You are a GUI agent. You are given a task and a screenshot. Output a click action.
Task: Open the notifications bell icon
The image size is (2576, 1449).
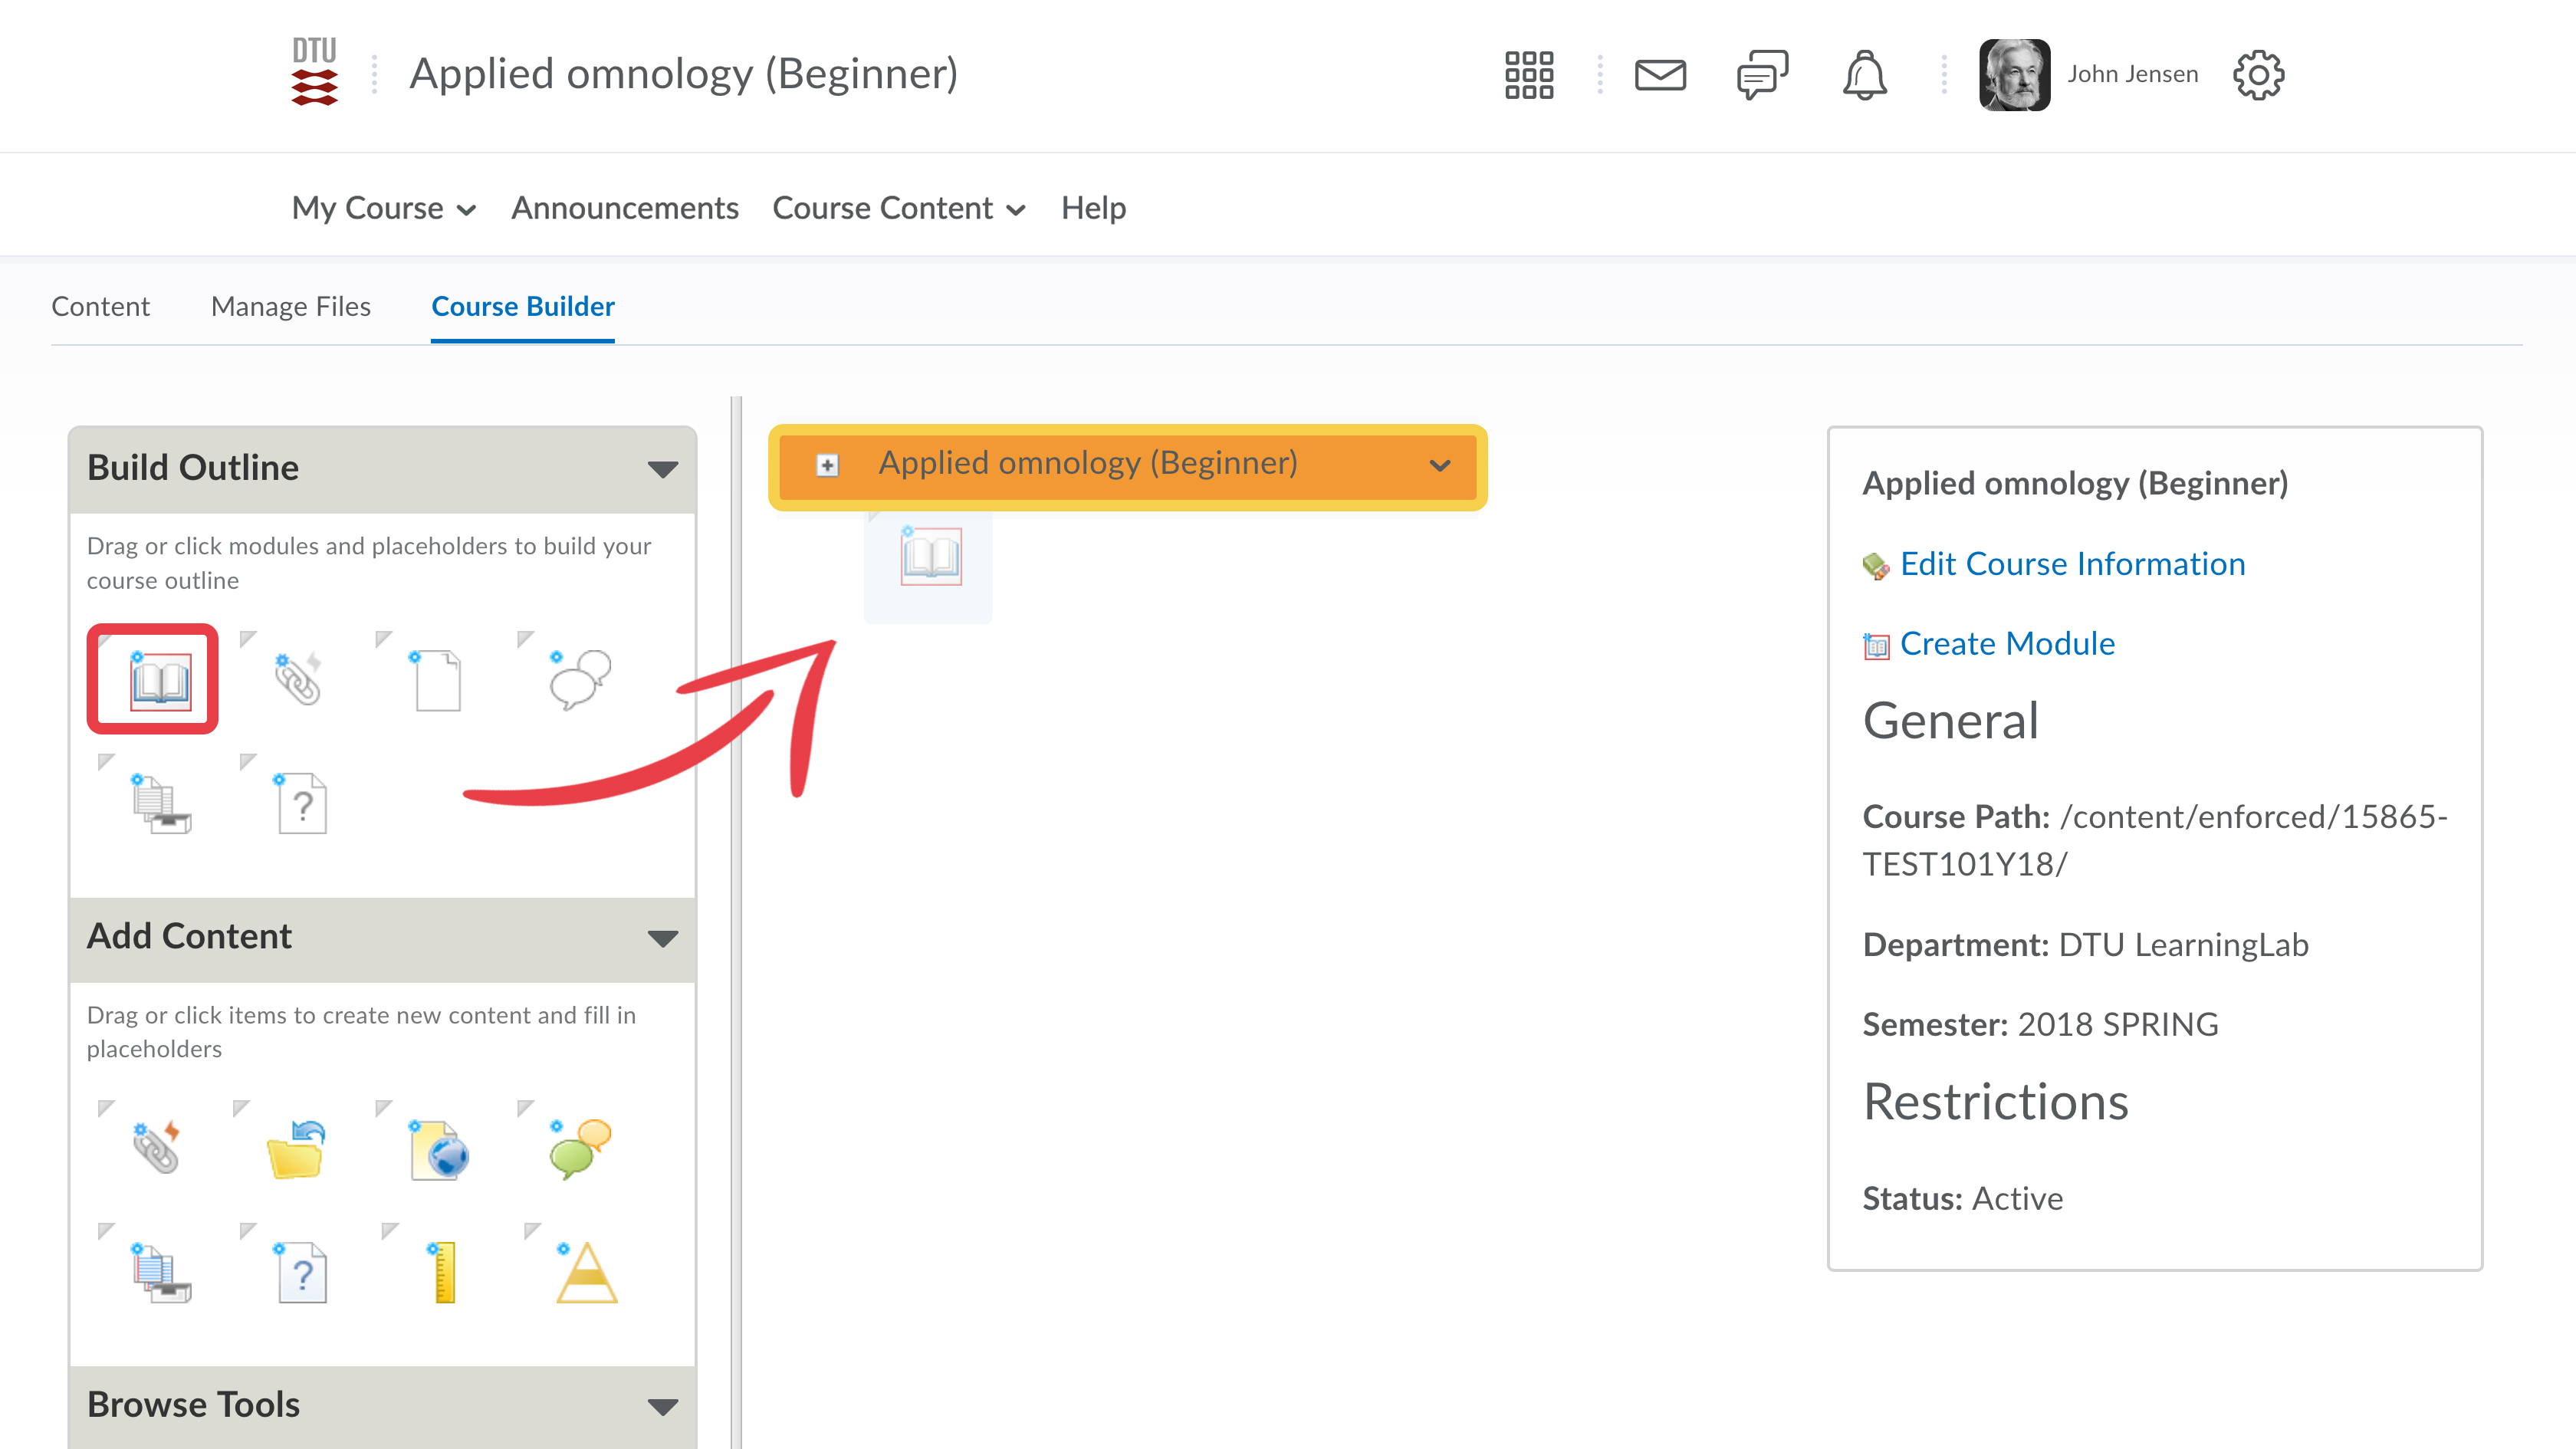point(1864,75)
